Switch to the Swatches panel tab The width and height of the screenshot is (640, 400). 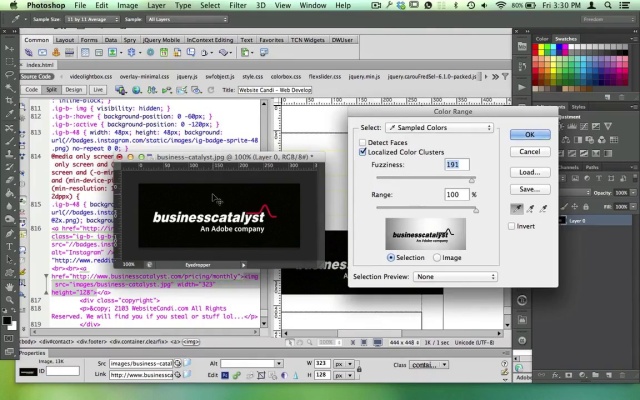point(566,39)
